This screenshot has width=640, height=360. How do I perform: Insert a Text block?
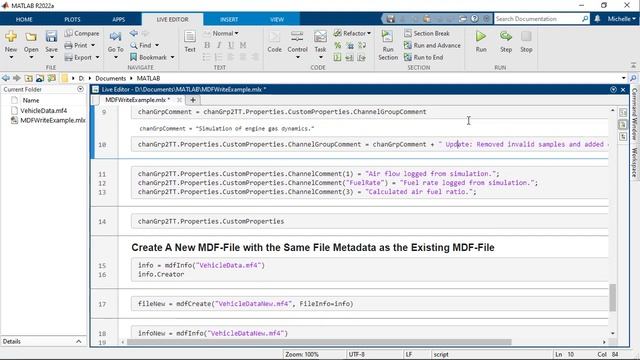pos(190,41)
